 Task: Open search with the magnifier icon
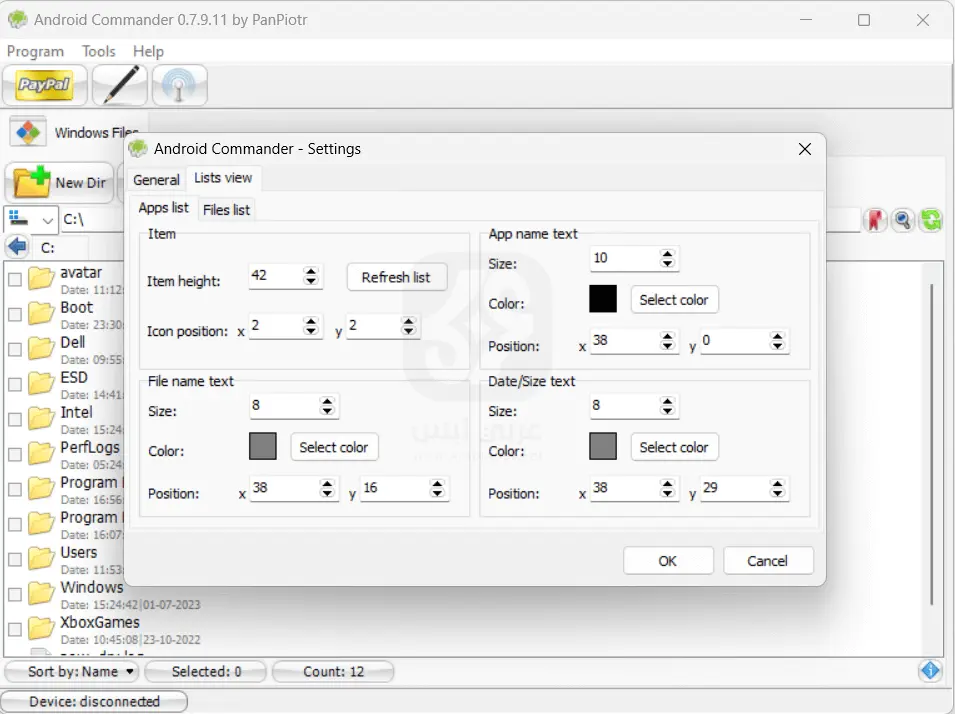tap(902, 219)
